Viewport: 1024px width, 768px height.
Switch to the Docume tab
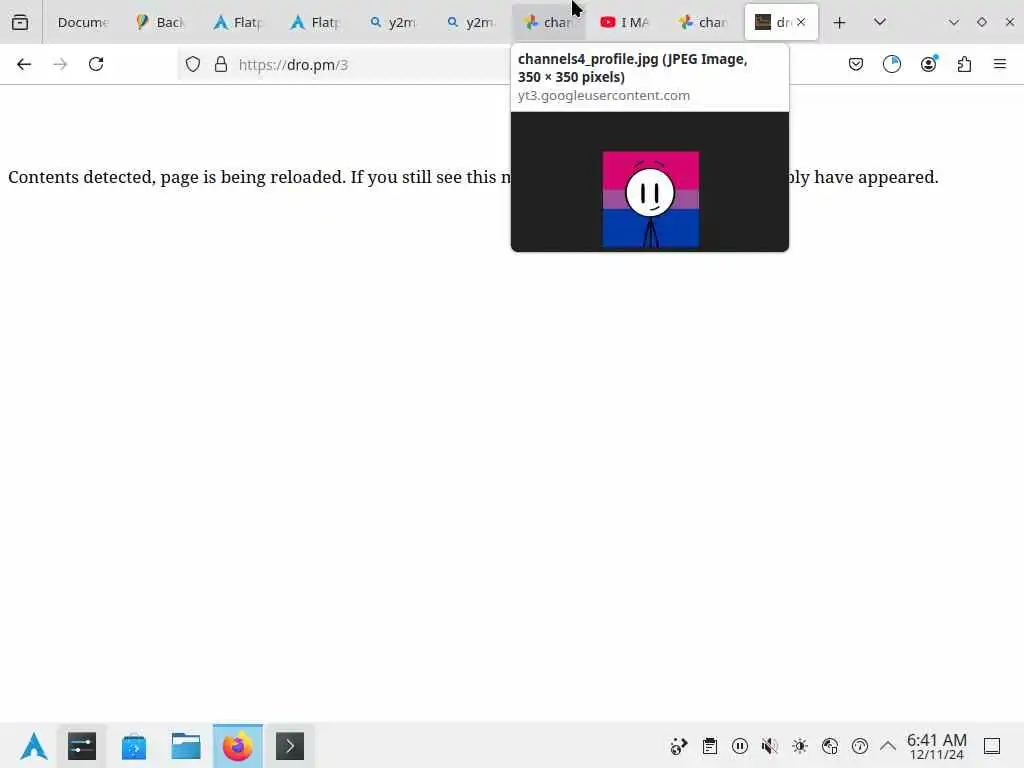pos(82,22)
